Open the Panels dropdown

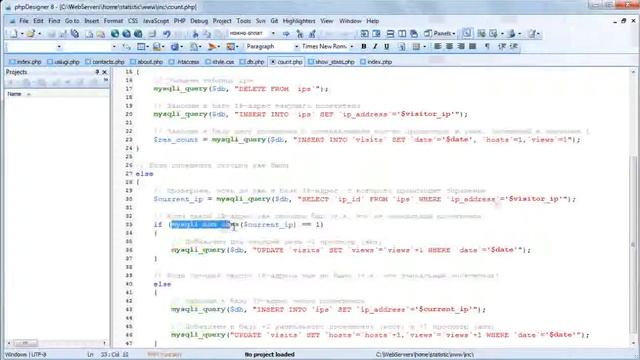440,33
